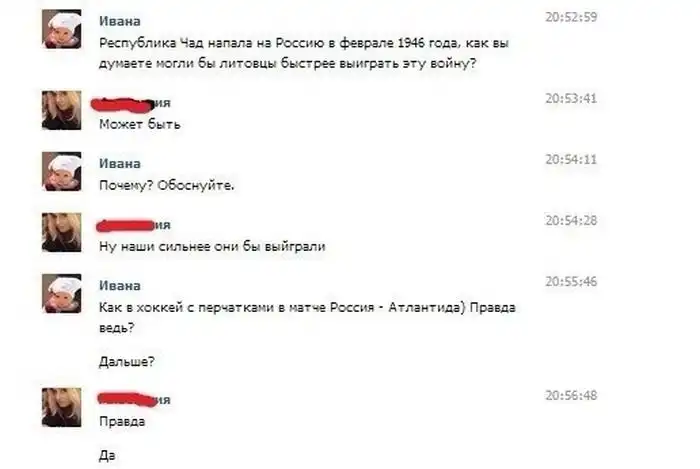Click the timestamp 20:54:11
This screenshot has height=469, width=700.
[571, 160]
